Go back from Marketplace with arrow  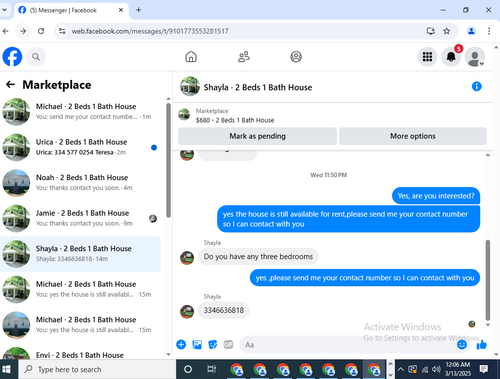[x=10, y=85]
